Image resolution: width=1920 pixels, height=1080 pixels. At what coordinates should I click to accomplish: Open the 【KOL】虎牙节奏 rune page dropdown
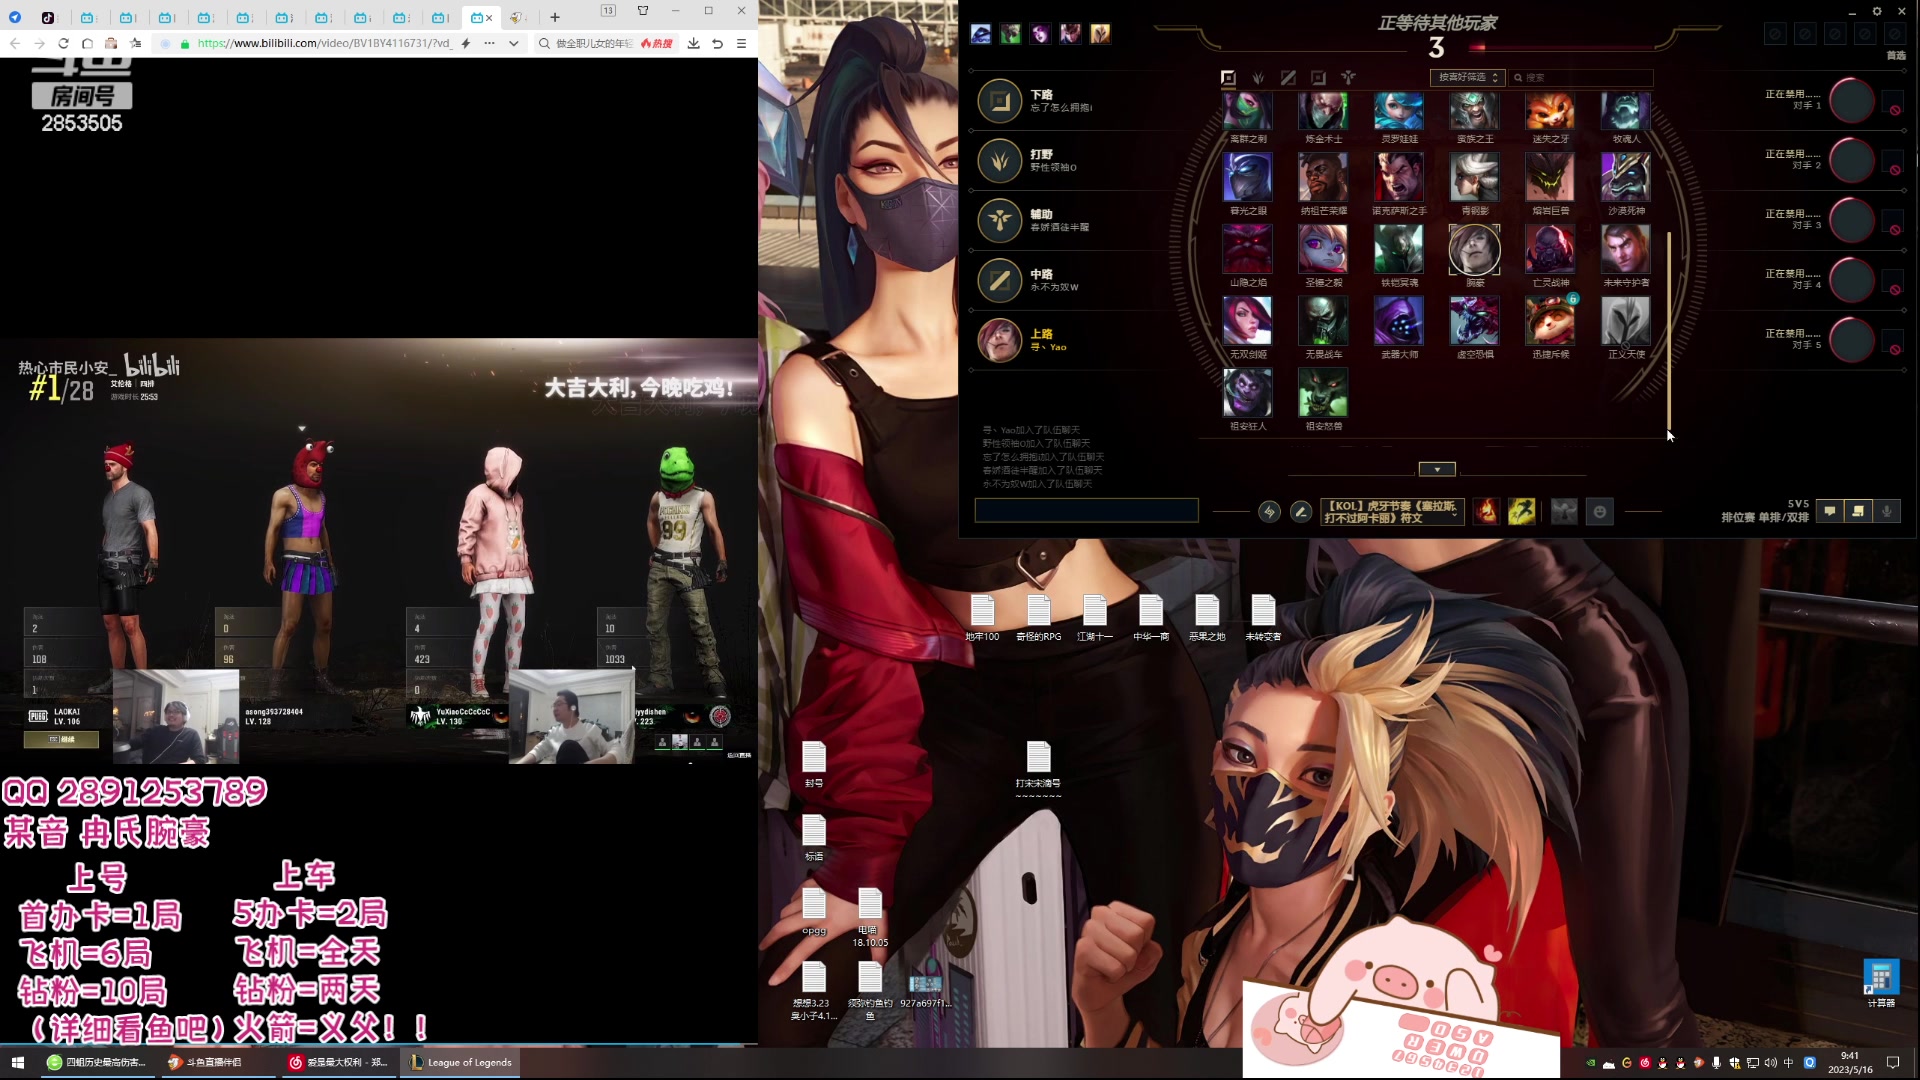pyautogui.click(x=1392, y=511)
